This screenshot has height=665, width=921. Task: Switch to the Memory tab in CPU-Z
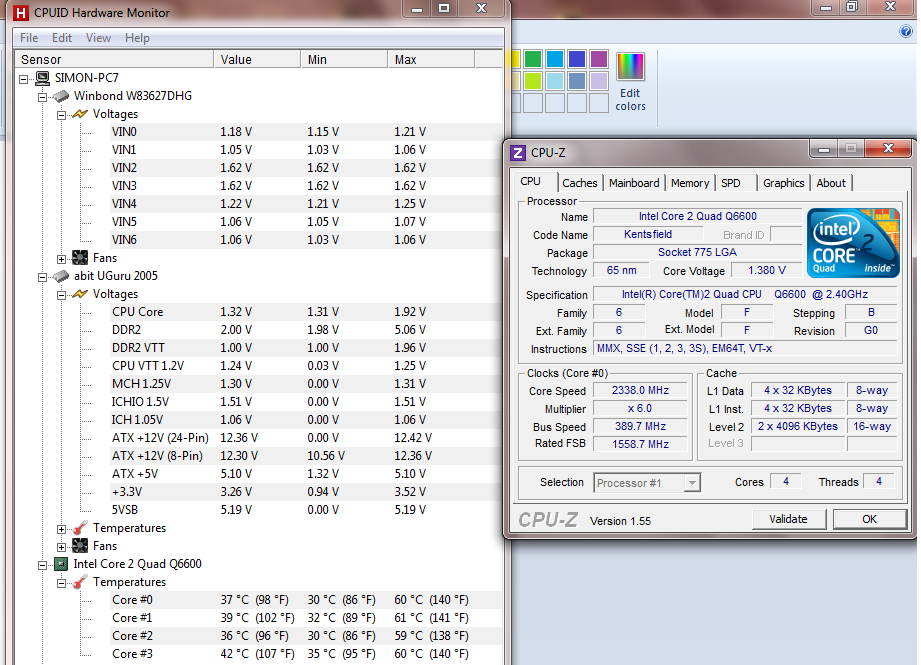point(690,183)
